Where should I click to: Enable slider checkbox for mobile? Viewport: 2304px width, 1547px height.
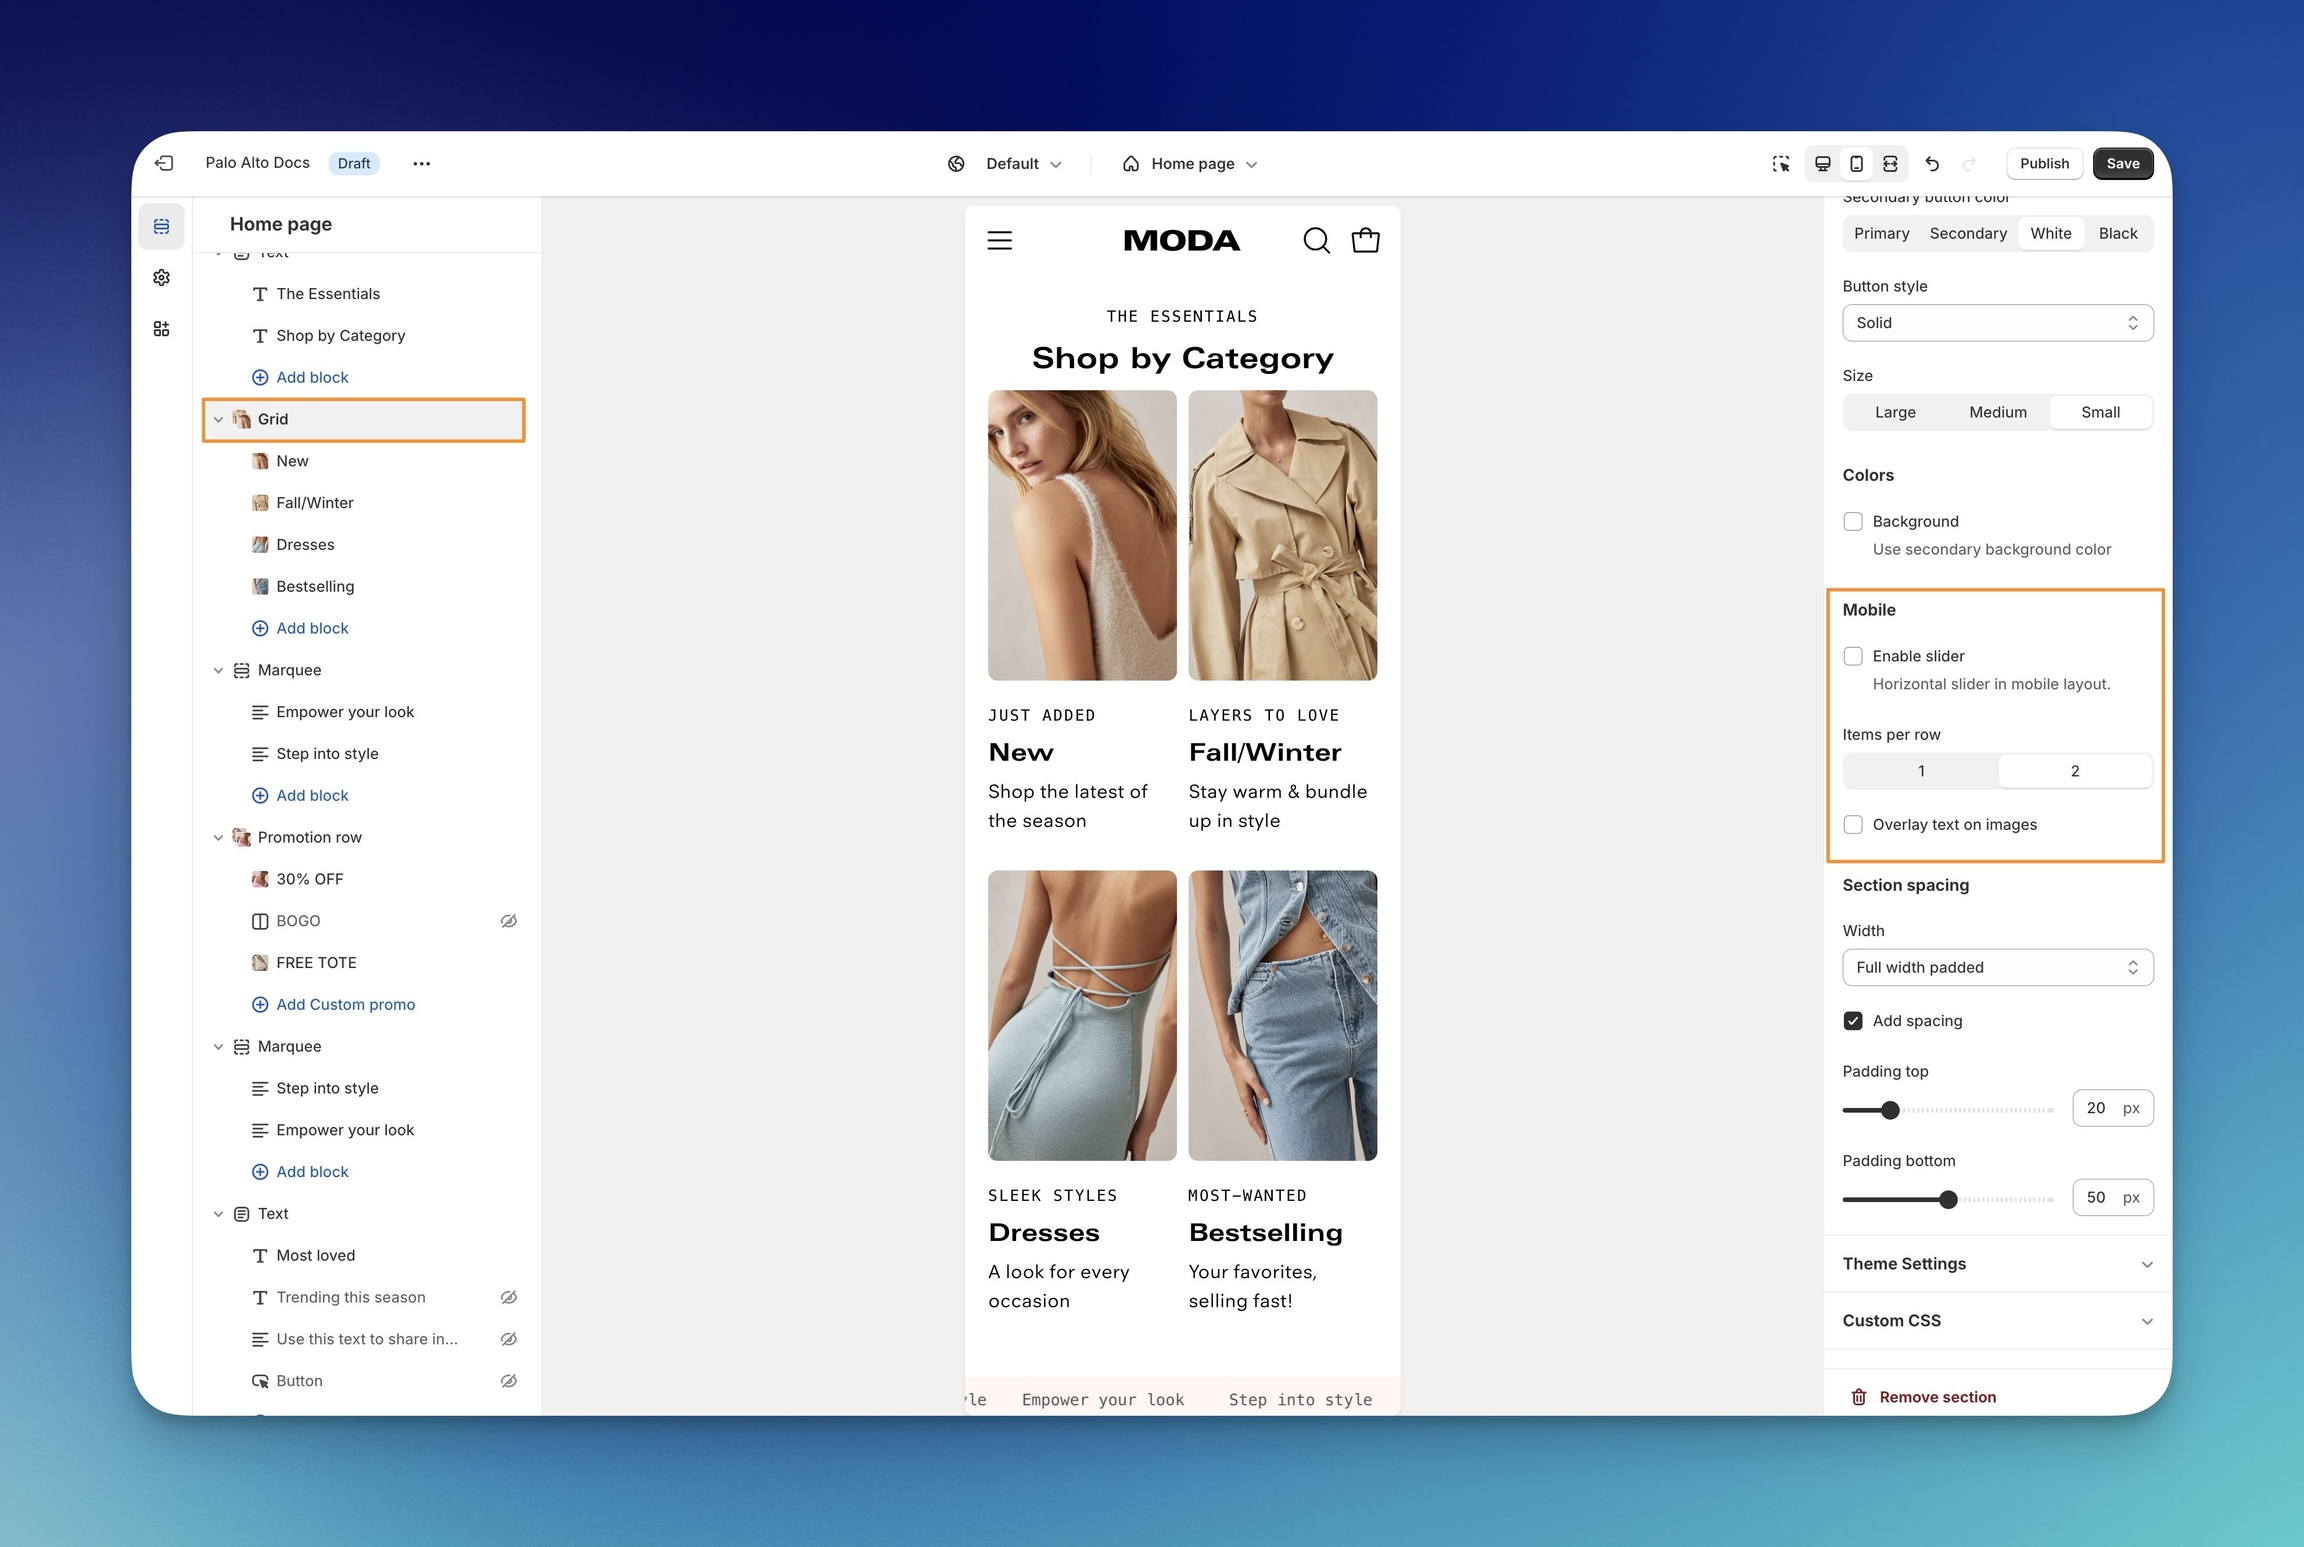coord(1853,656)
